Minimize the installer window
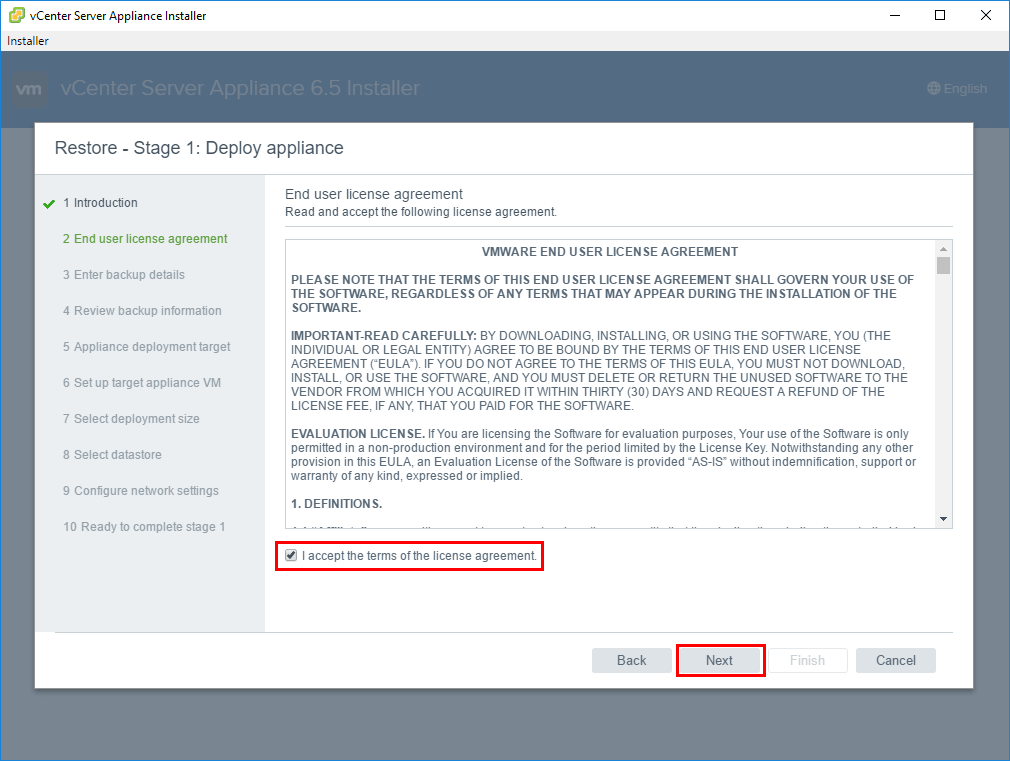1010x761 pixels. click(895, 15)
